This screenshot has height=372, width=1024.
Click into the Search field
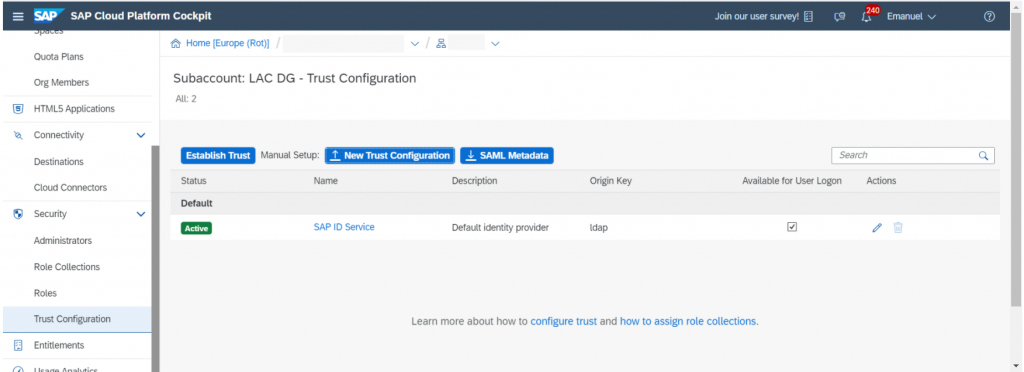click(906, 155)
